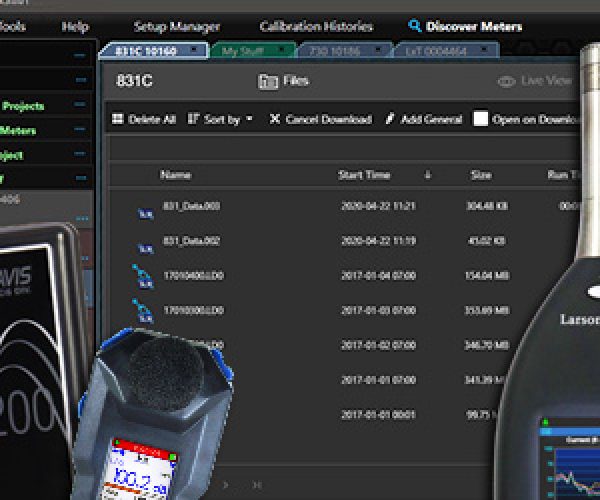
Task: Switch to the 831C 10160 tab
Action: [153, 51]
